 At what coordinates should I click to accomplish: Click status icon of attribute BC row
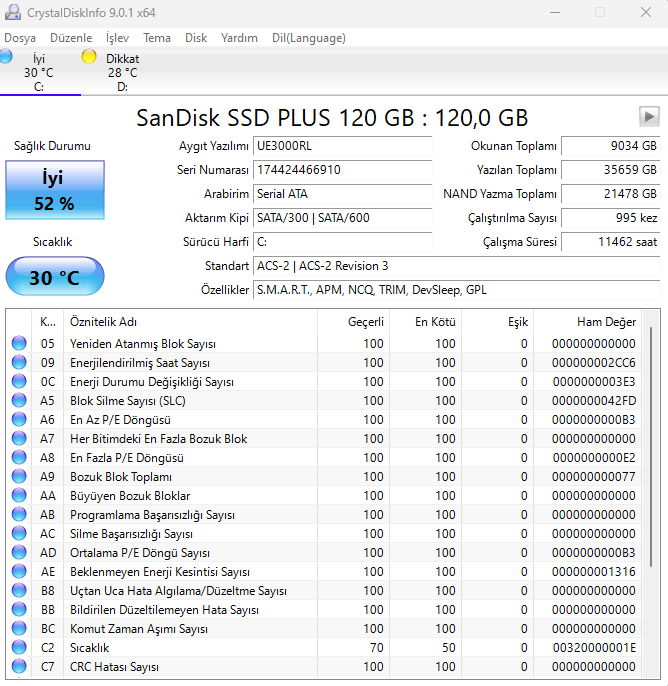[19, 629]
